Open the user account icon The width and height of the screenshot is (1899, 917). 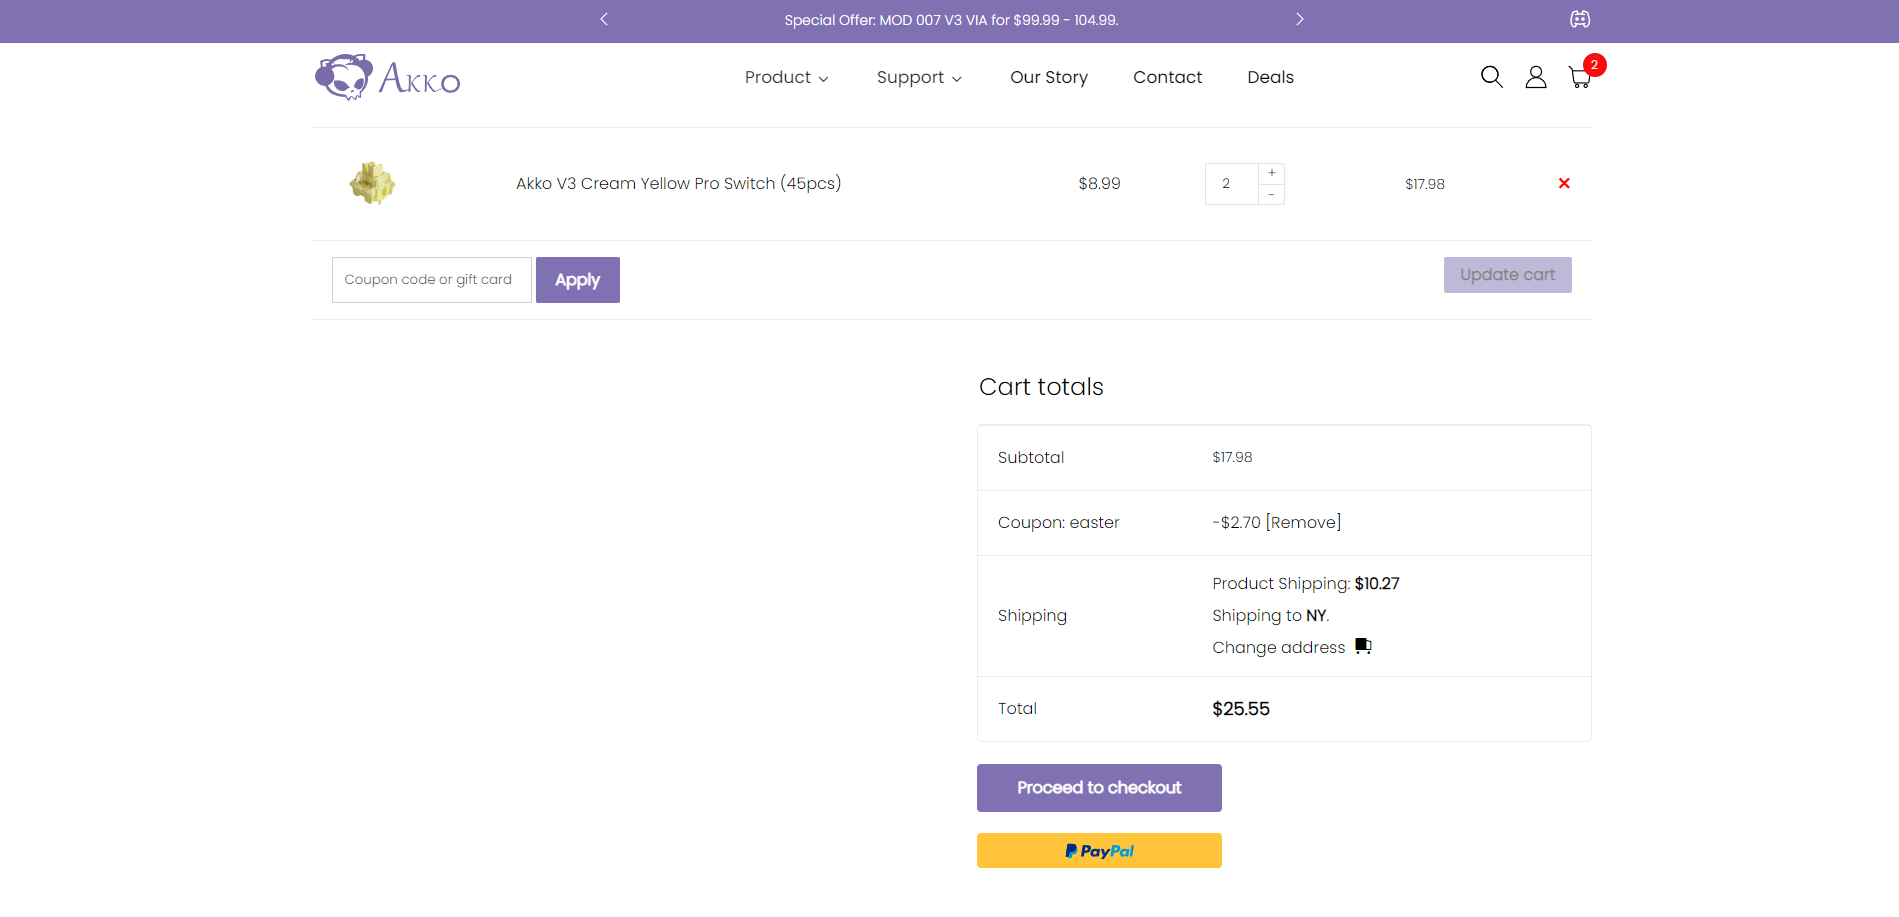1535,77
